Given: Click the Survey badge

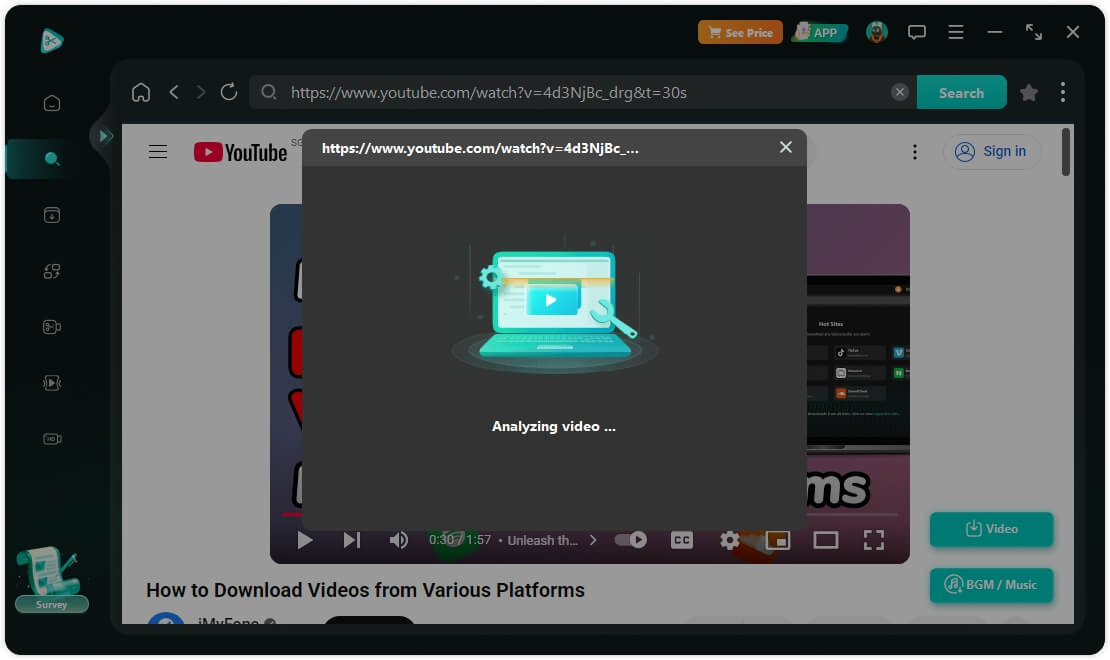Looking at the screenshot, I should [52, 604].
